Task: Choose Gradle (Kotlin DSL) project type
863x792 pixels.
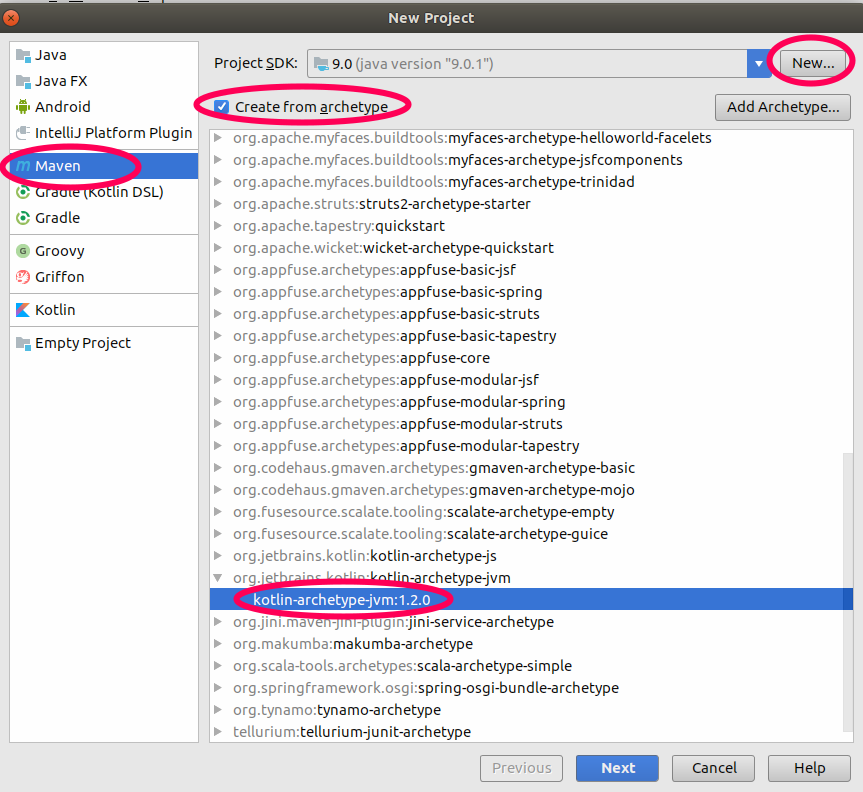Action: pos(104,192)
